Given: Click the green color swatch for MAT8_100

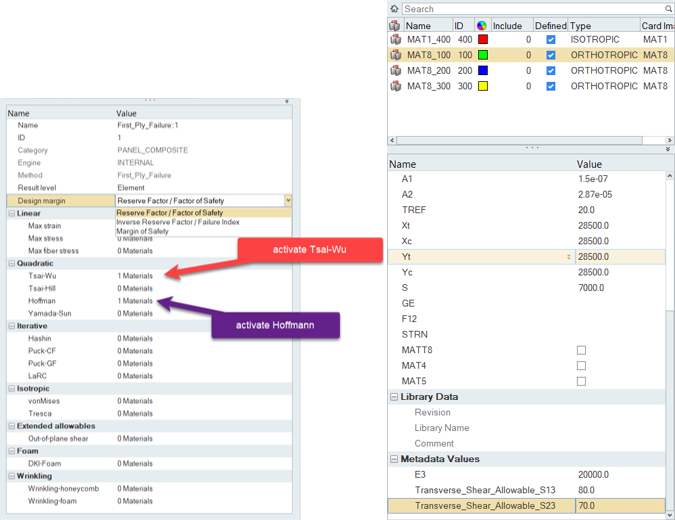Looking at the screenshot, I should (x=483, y=56).
